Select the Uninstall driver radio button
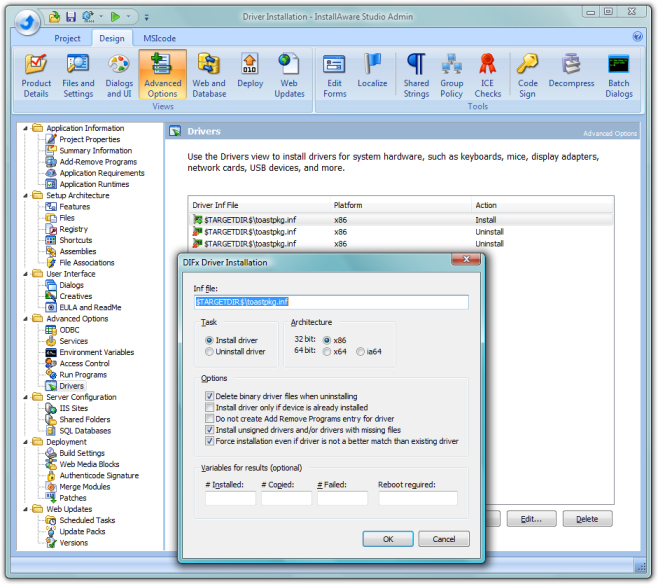Screen dimensions: 658x584 pyautogui.click(x=209, y=352)
